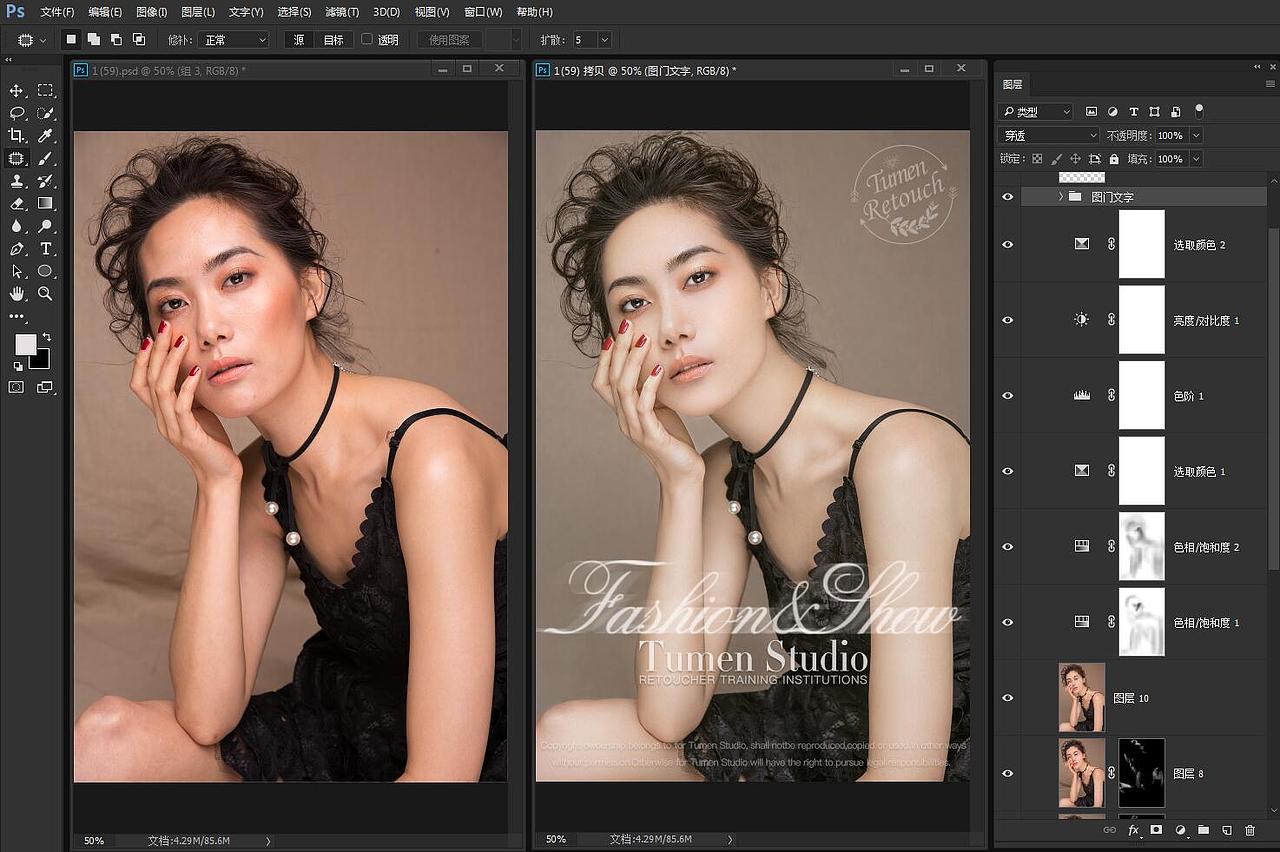Screen dimensions: 1280x852
Task: Select the Path Selection tool
Action: [16, 271]
